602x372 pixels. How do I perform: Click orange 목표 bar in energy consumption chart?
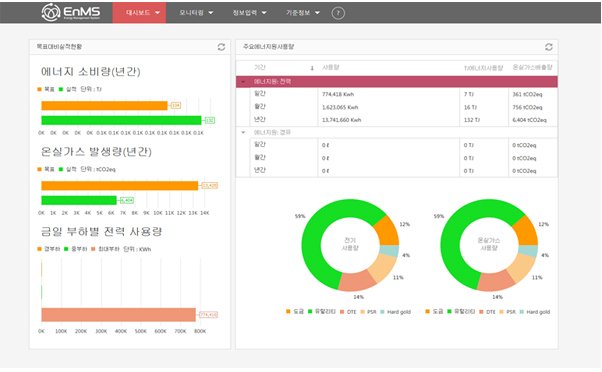(x=104, y=106)
